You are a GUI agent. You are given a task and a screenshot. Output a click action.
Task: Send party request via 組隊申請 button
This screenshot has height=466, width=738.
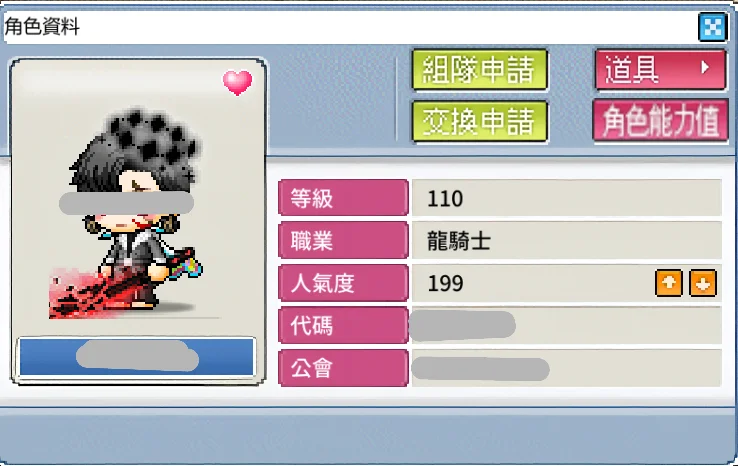[480, 70]
